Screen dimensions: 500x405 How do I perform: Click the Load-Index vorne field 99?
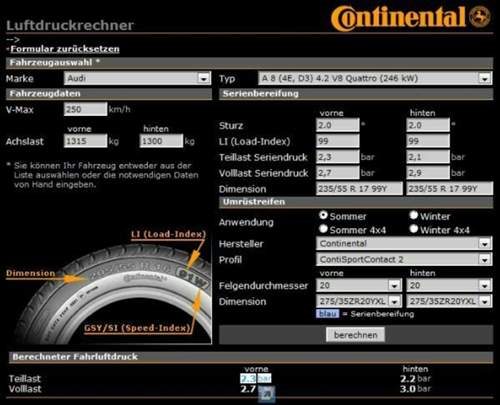click(x=338, y=141)
